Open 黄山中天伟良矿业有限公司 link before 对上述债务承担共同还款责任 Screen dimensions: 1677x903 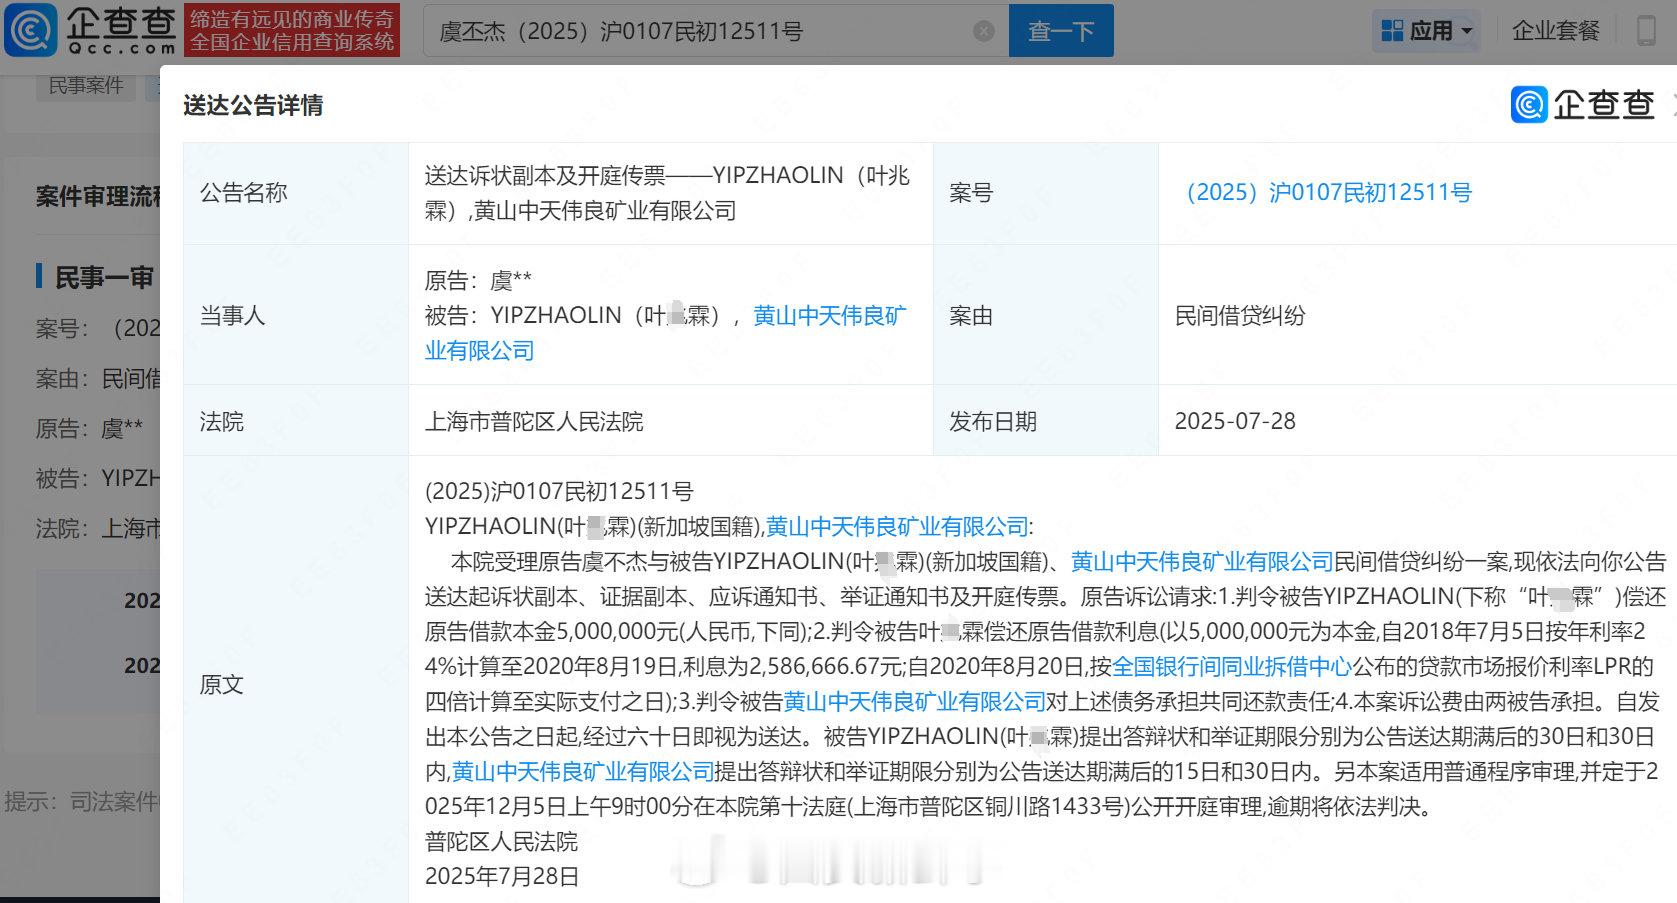tap(914, 701)
